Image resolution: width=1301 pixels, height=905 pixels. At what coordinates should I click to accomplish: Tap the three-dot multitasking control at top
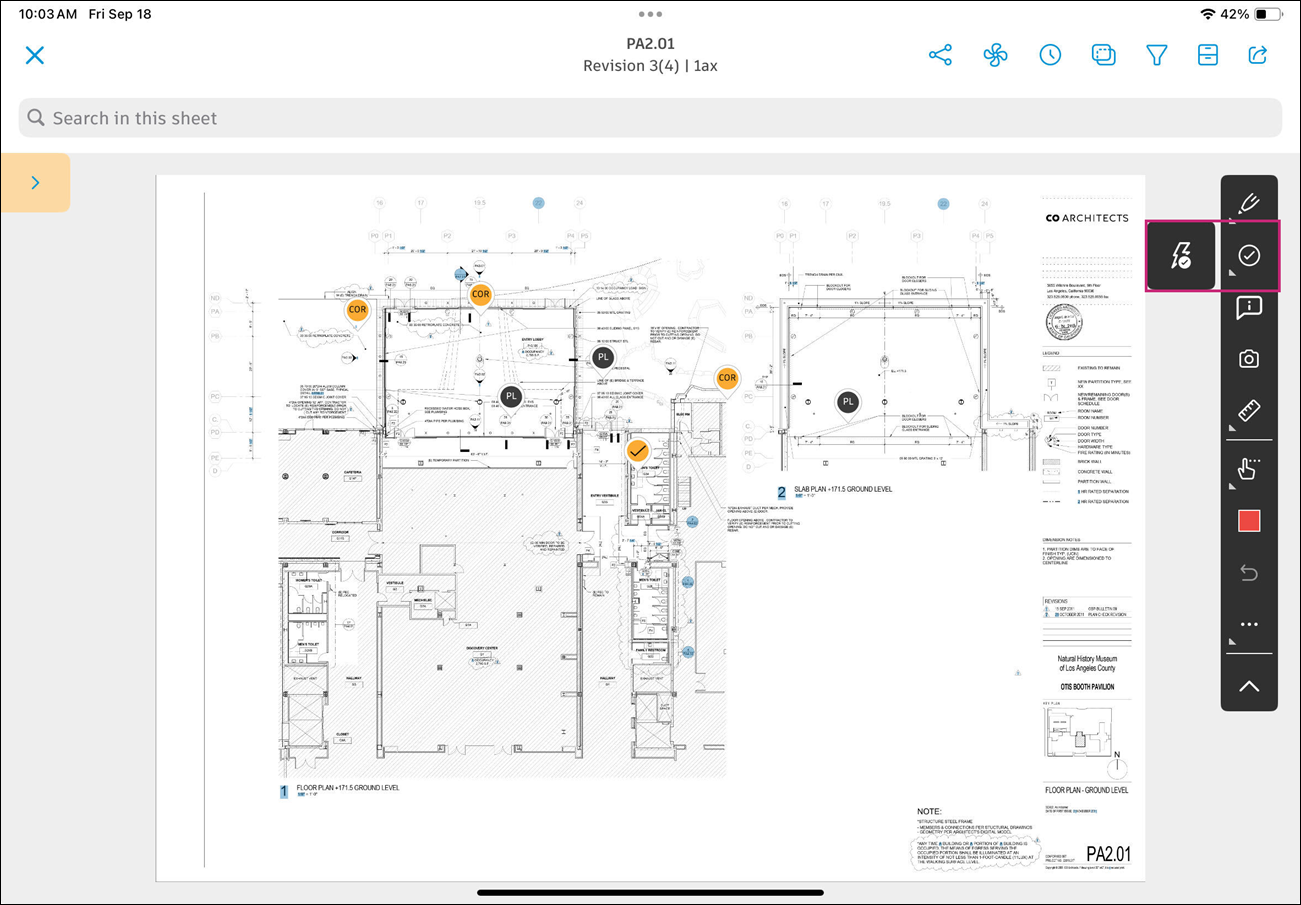(x=650, y=15)
